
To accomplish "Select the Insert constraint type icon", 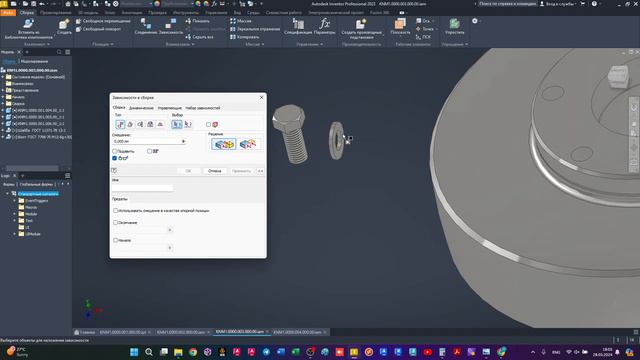I will pyautogui.click(x=150, y=124).
